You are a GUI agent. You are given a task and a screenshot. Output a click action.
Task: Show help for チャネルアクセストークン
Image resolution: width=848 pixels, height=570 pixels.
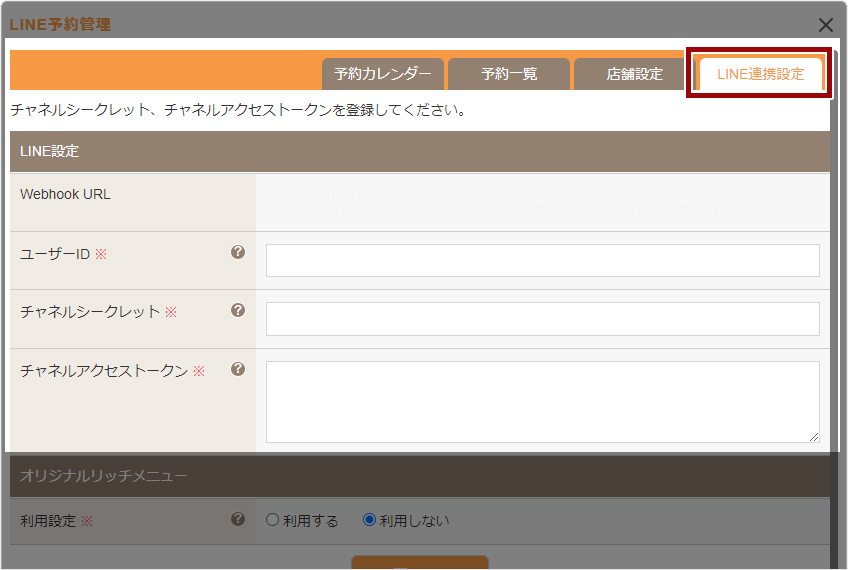(x=238, y=369)
